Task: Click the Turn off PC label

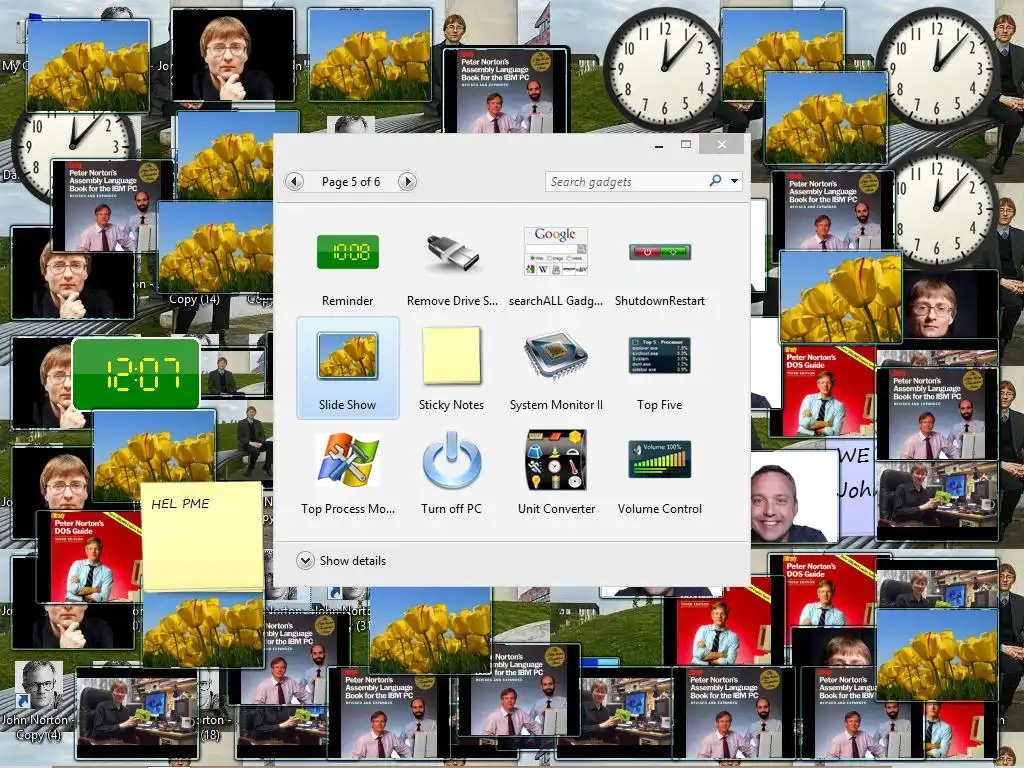Action: click(x=451, y=509)
